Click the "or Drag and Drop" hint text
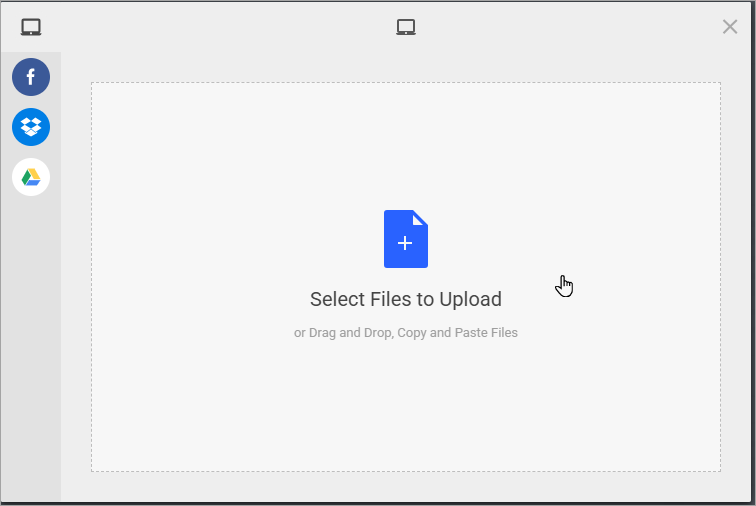The width and height of the screenshot is (756, 506). (342, 333)
